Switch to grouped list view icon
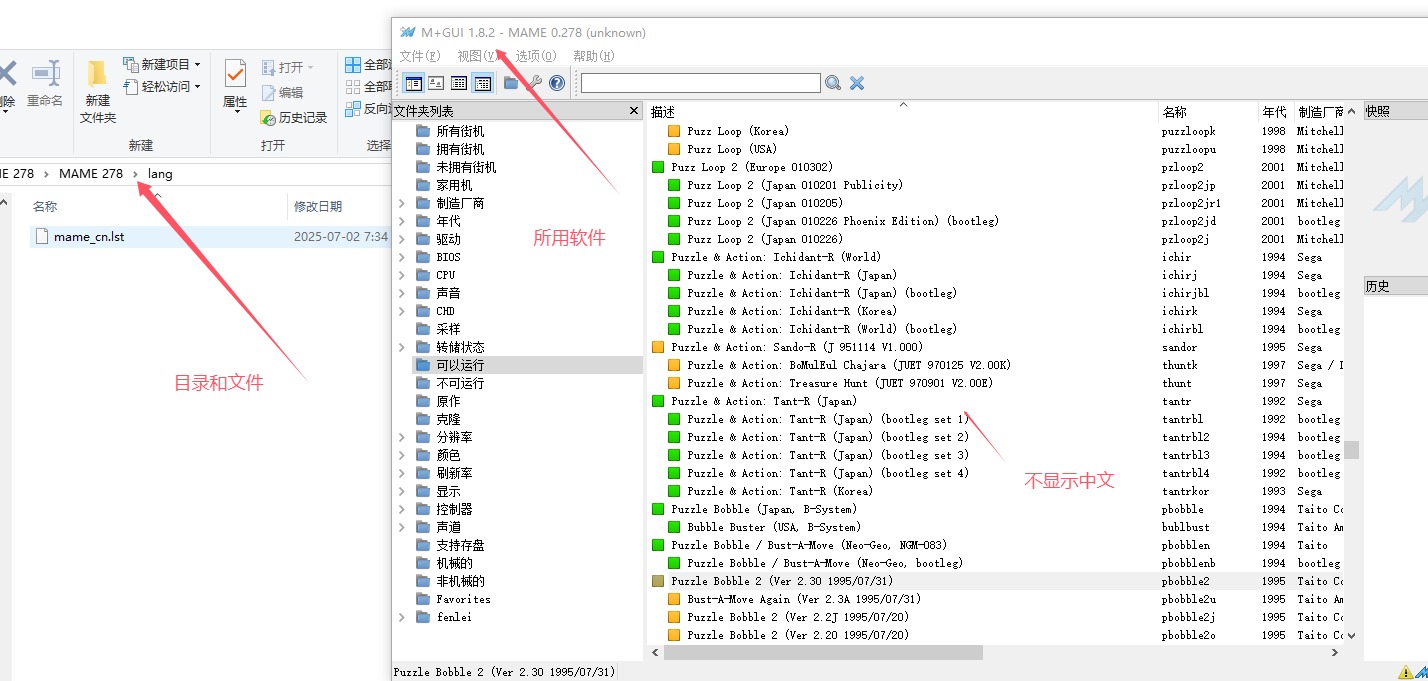1428x681 pixels. click(x=483, y=83)
